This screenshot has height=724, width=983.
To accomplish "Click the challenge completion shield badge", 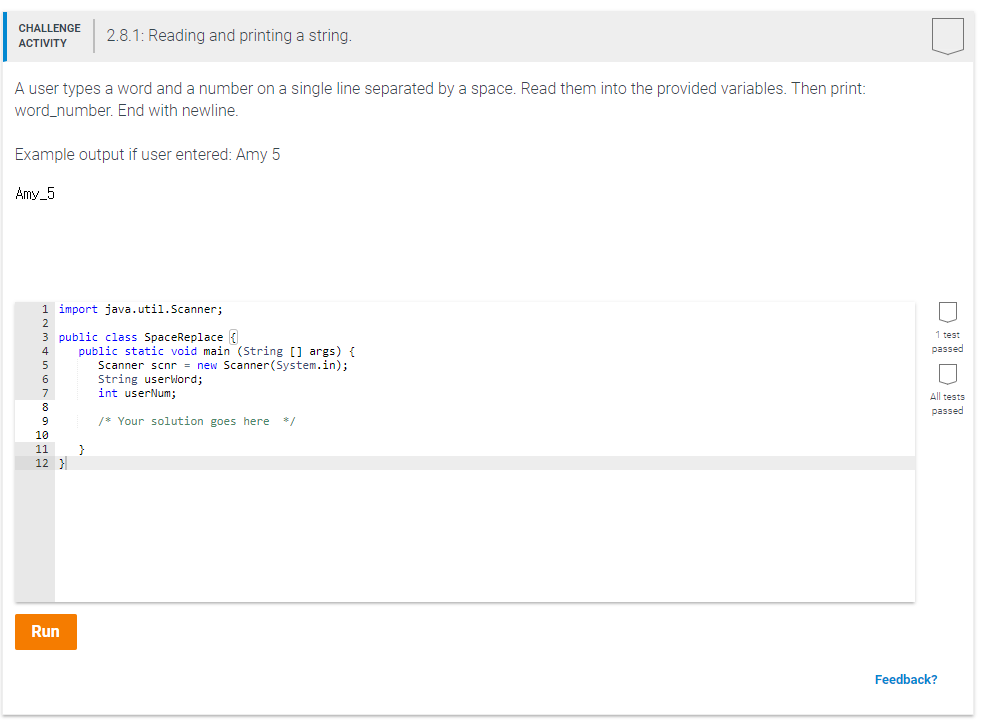I will click(x=947, y=36).
